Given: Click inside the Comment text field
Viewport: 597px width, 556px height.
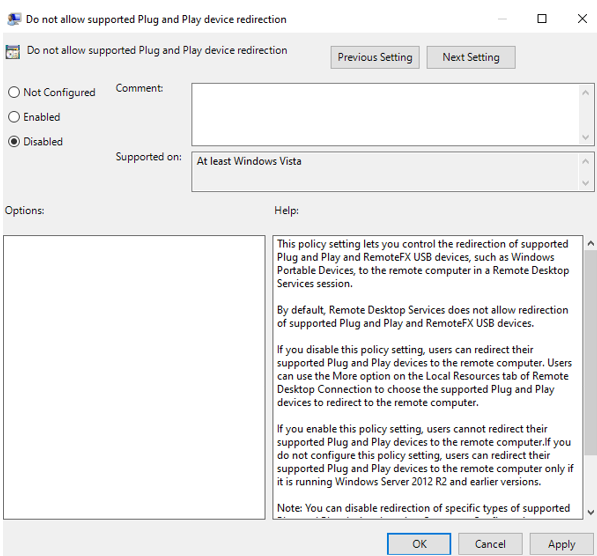Looking at the screenshot, I should [x=386, y=115].
